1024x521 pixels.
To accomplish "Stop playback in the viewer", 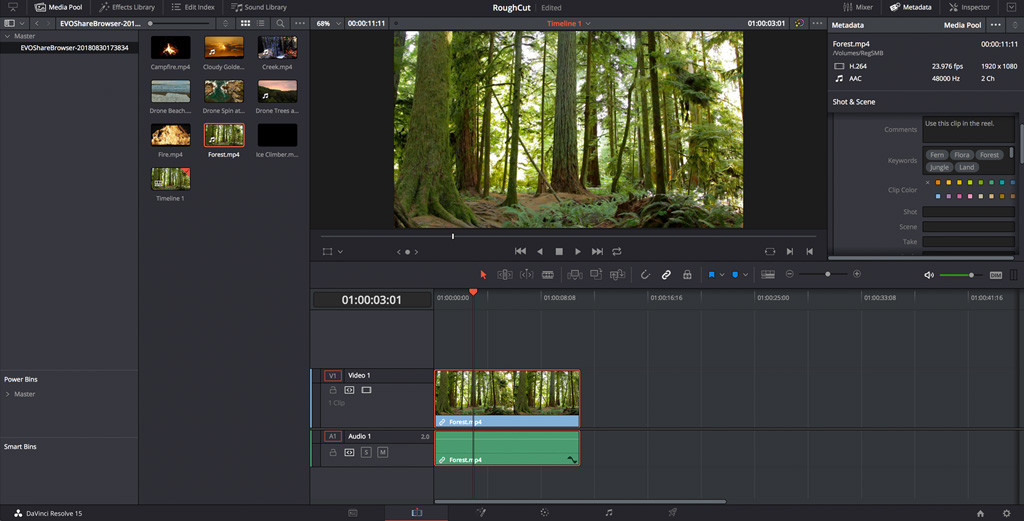I will (x=559, y=251).
